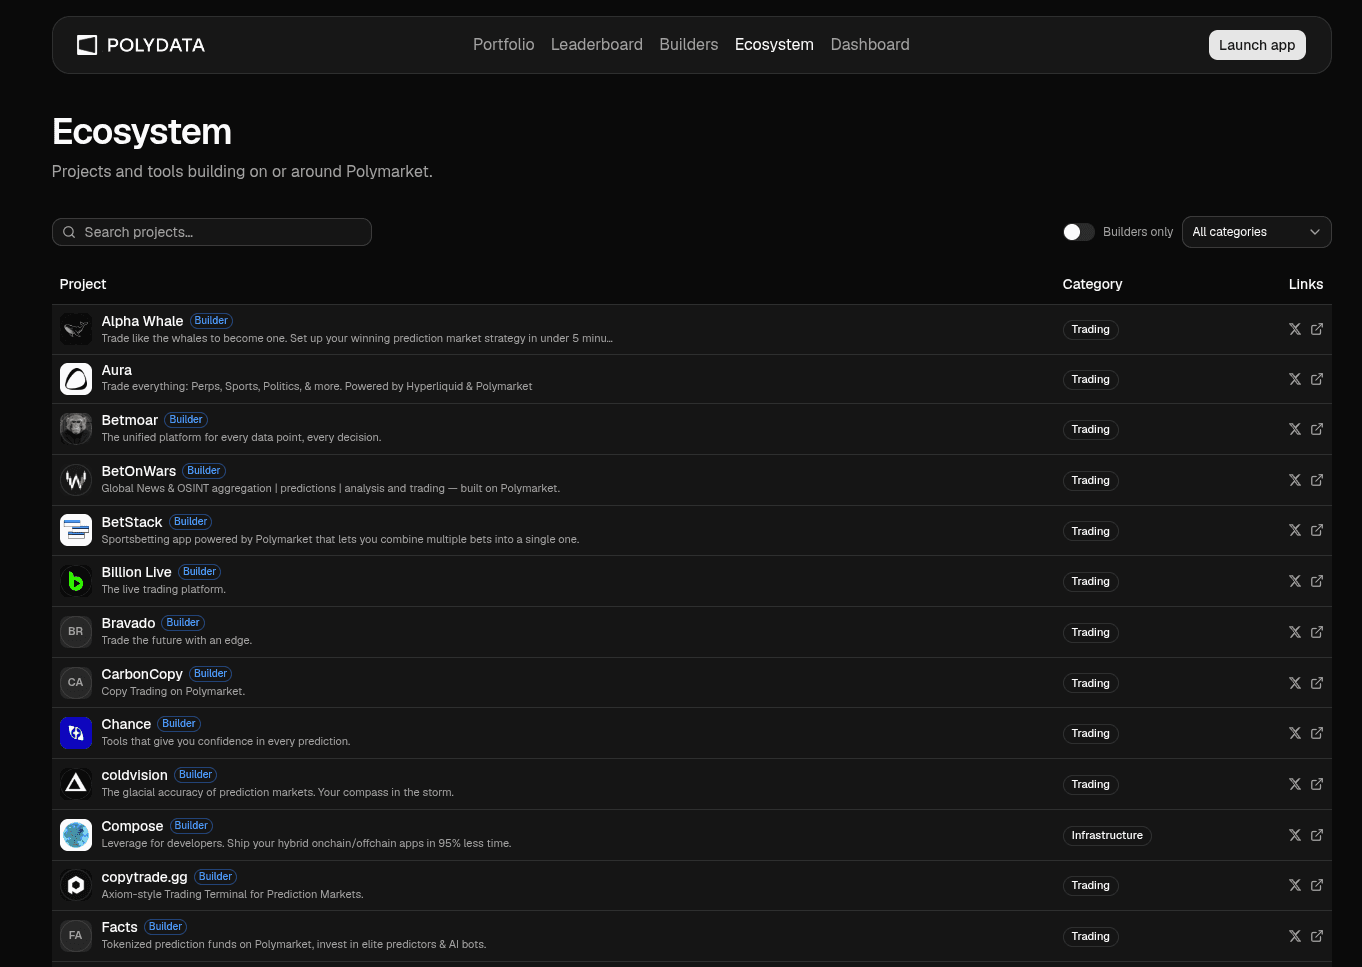Click the Alpha Whale project logo

pos(76,329)
